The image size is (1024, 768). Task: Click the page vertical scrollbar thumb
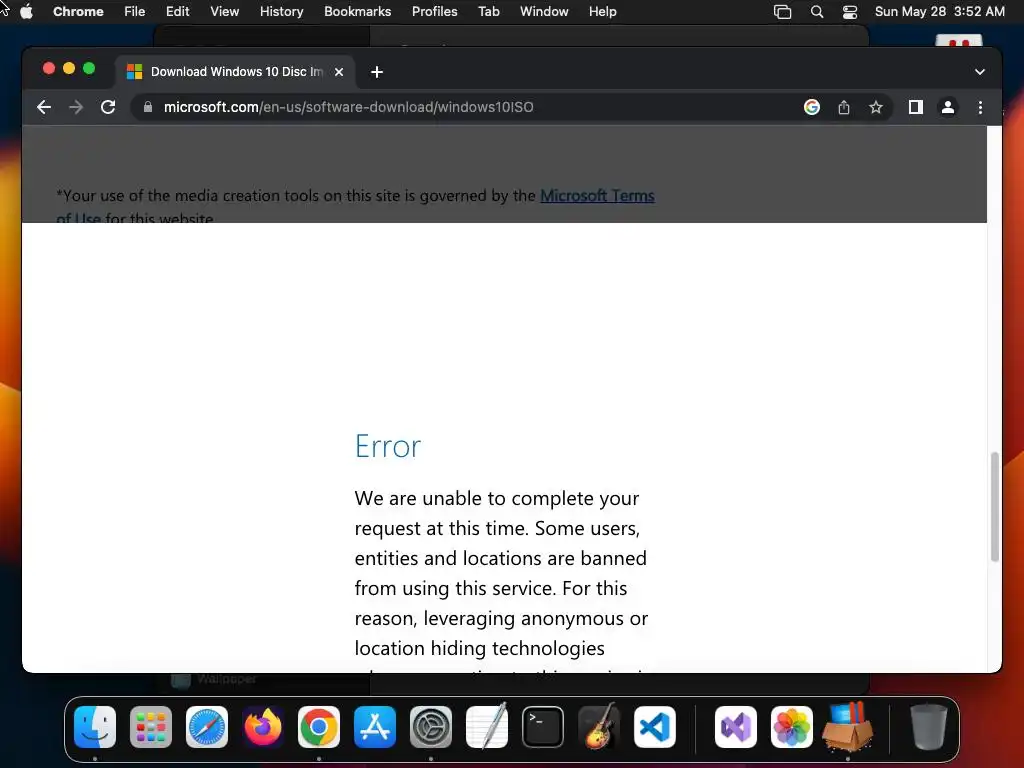995,506
